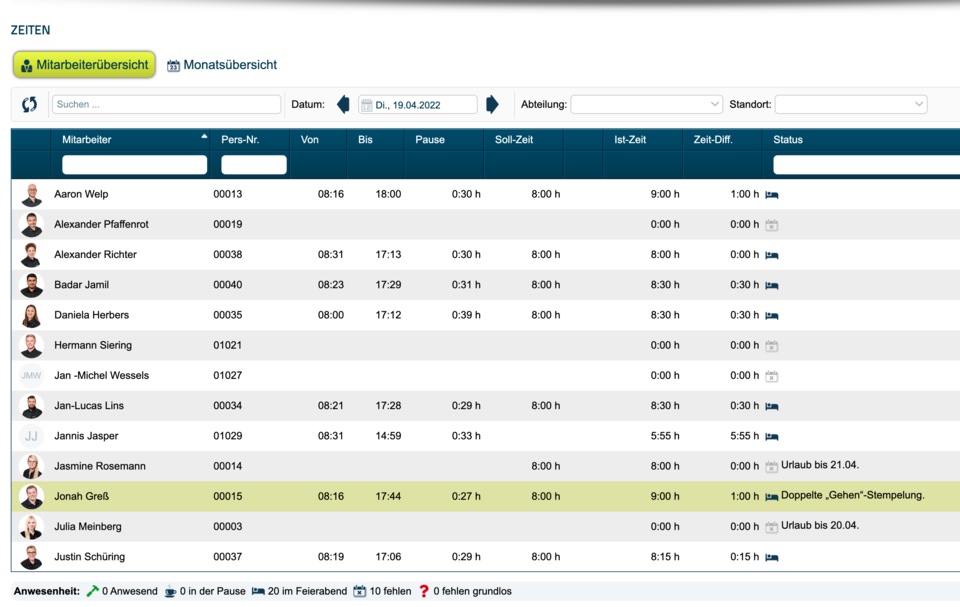Click Alexander Pfaffenrot's absence calendar icon
Image resolution: width=960 pixels, height=607 pixels.
[x=772, y=225]
